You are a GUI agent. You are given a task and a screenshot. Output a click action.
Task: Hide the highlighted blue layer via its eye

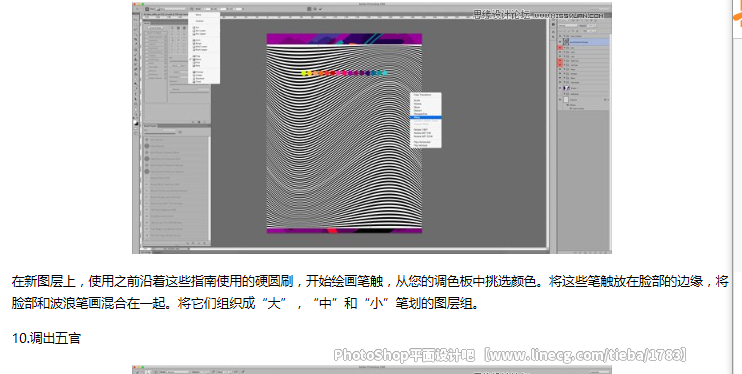[560, 42]
